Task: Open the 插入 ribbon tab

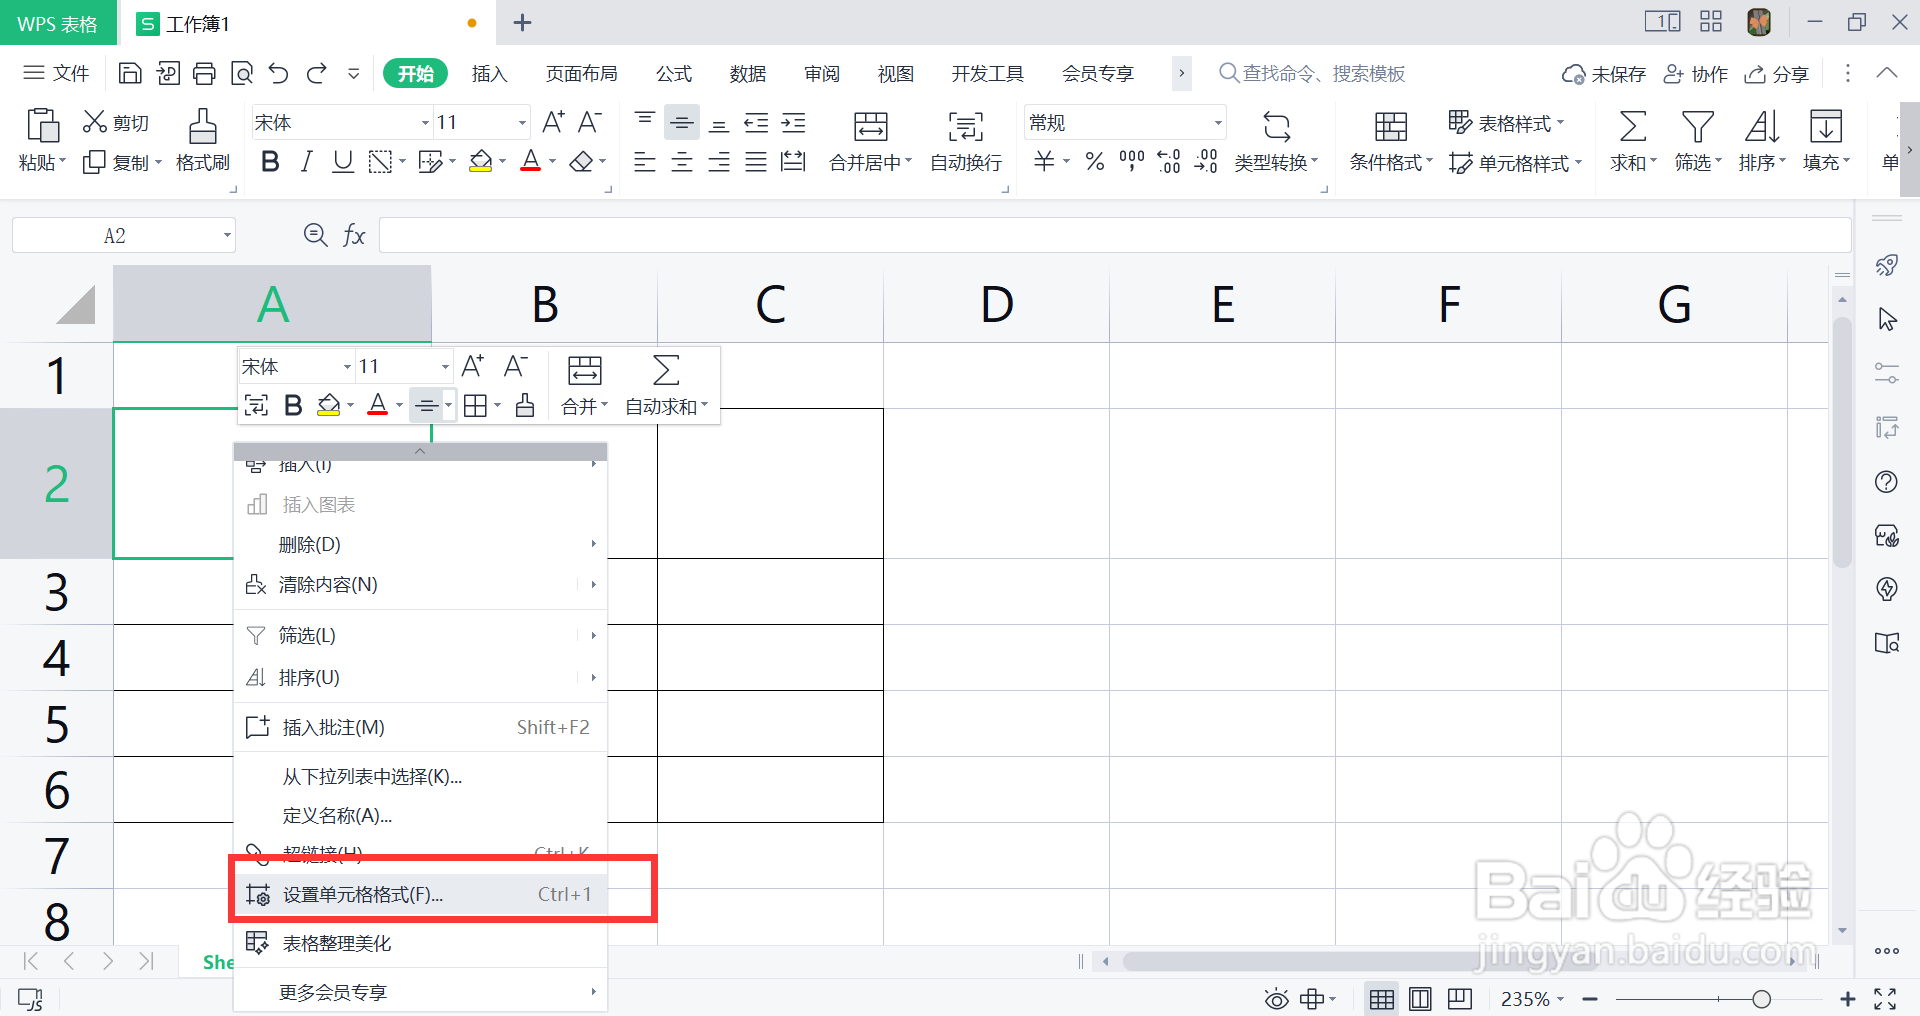Action: tap(490, 74)
